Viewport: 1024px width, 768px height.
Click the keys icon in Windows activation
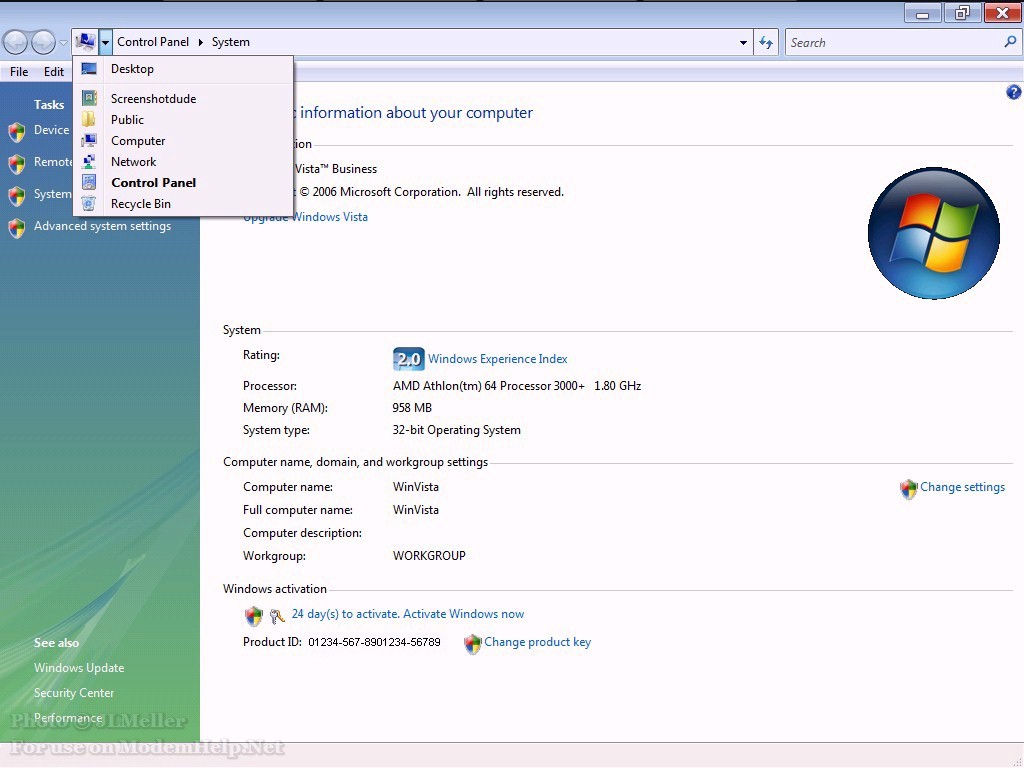point(277,615)
